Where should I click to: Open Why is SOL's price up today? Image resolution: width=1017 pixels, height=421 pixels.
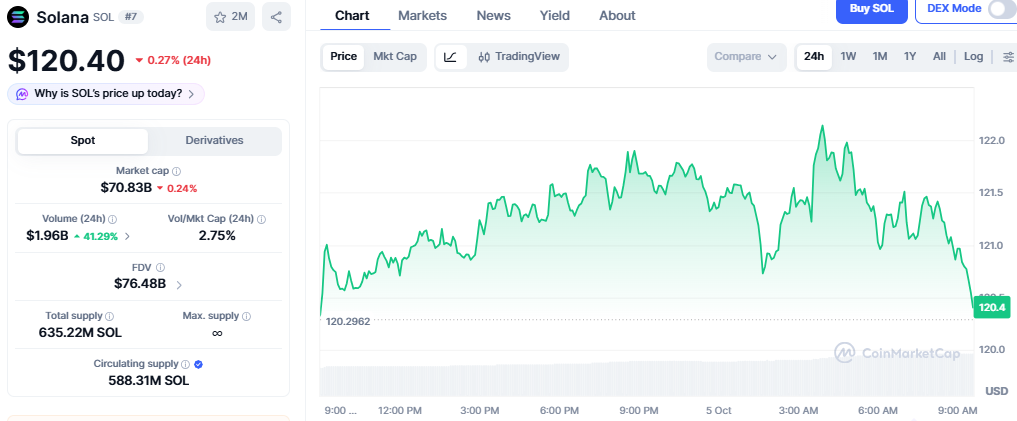coord(106,94)
